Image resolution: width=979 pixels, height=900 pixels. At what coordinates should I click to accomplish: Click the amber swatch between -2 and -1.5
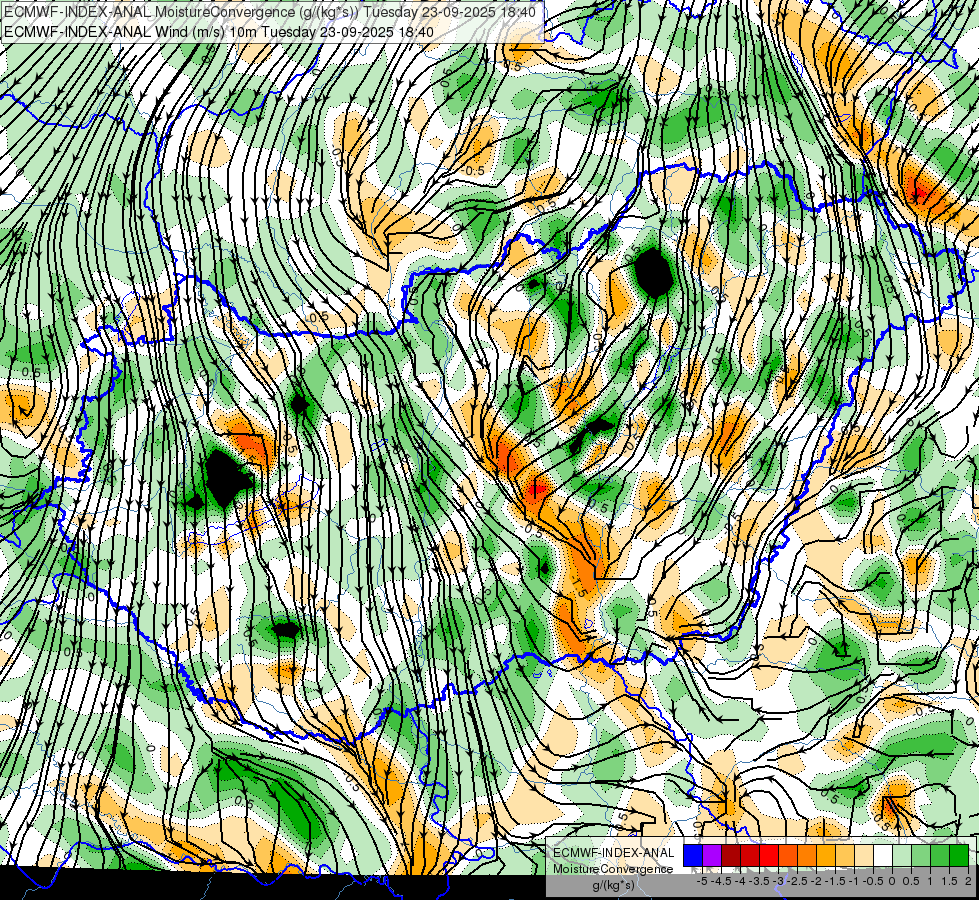click(x=826, y=855)
